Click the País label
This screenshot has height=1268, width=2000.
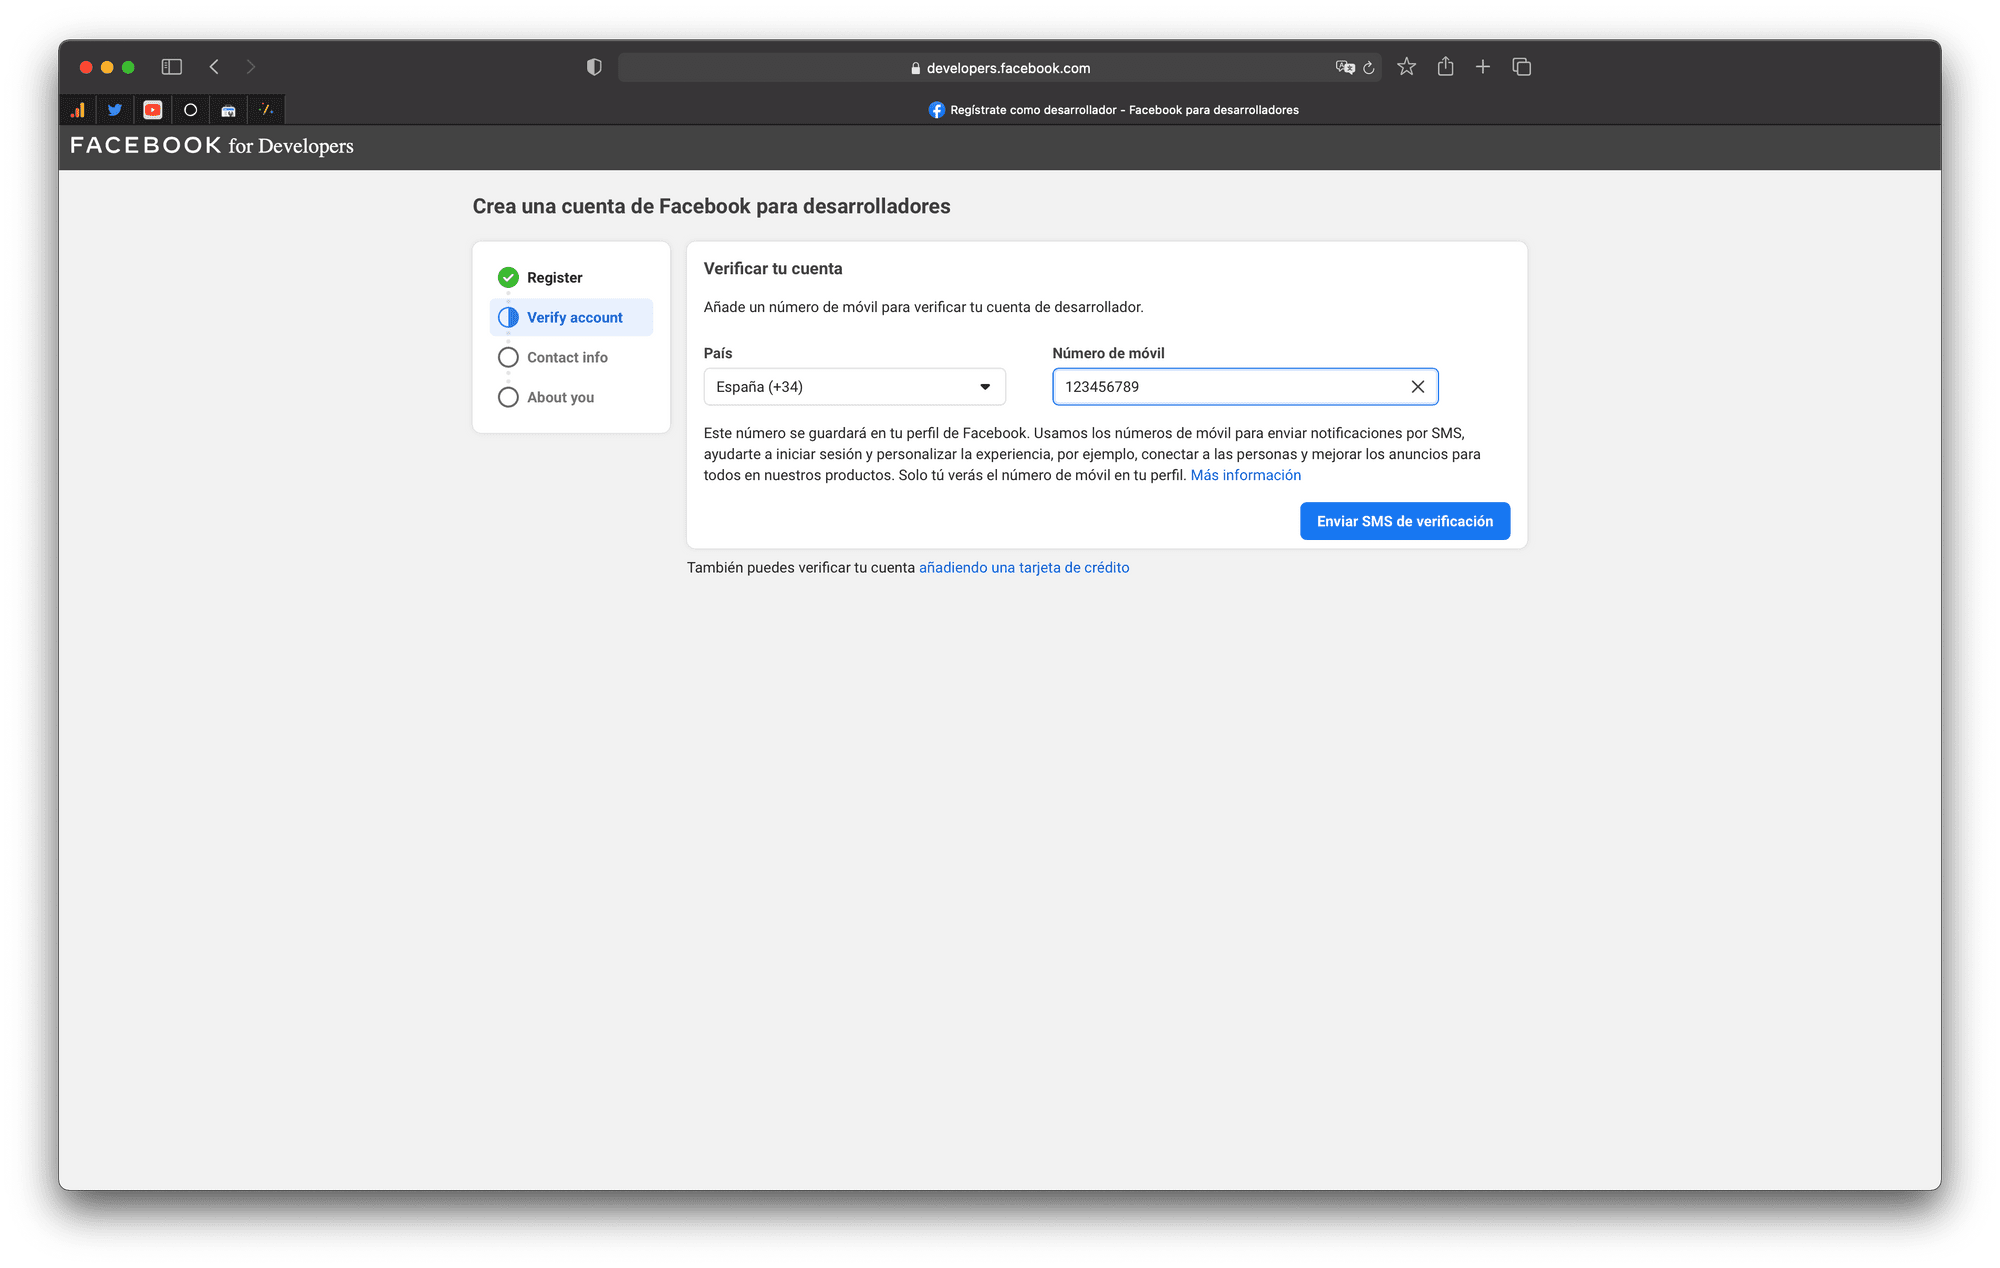(718, 353)
